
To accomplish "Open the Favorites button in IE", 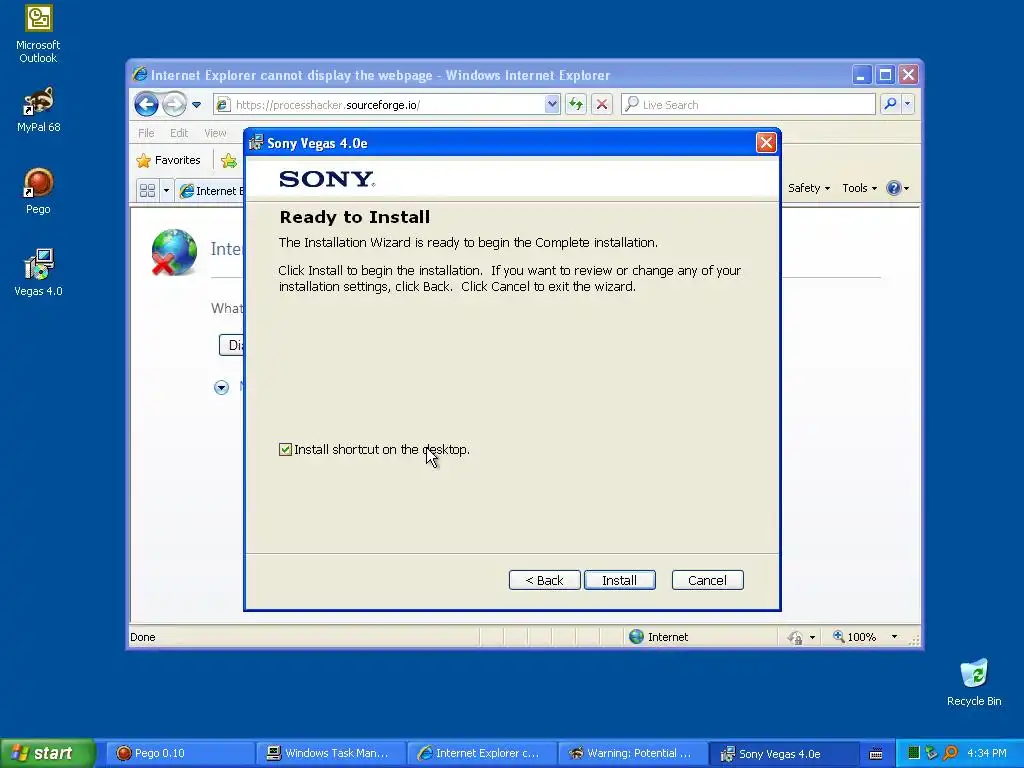I will (168, 160).
